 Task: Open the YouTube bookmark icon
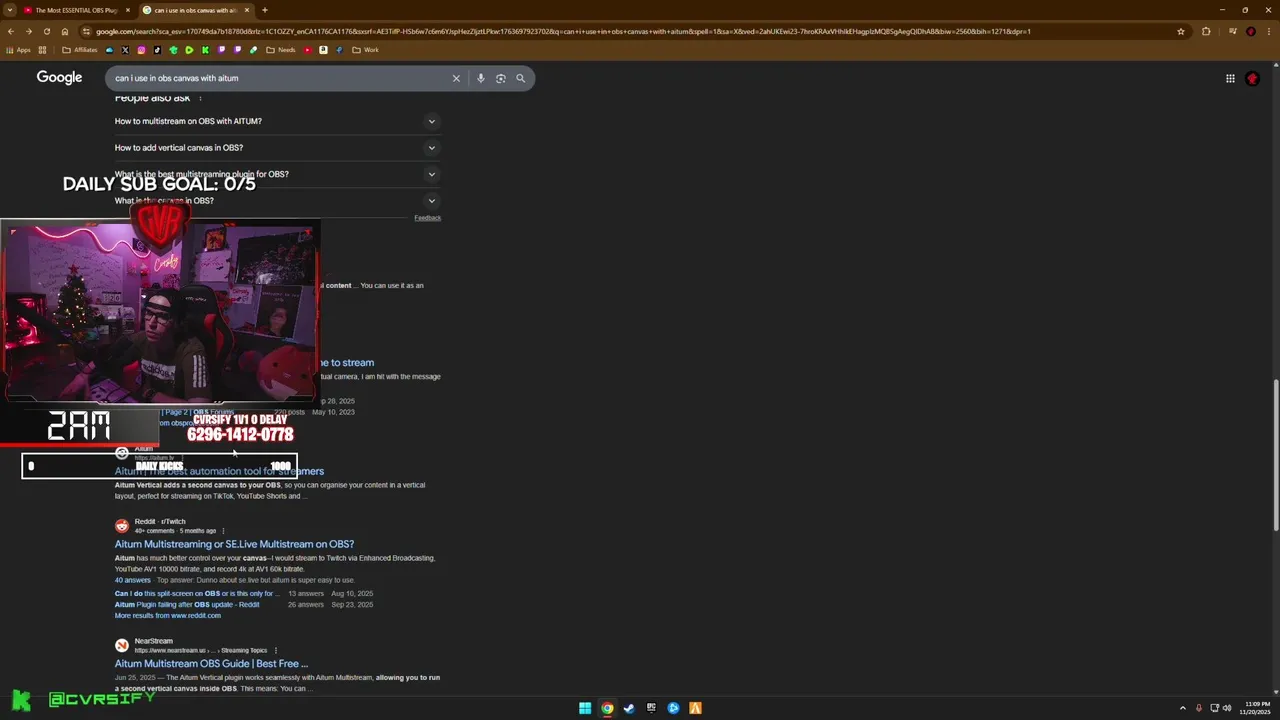pos(308,50)
